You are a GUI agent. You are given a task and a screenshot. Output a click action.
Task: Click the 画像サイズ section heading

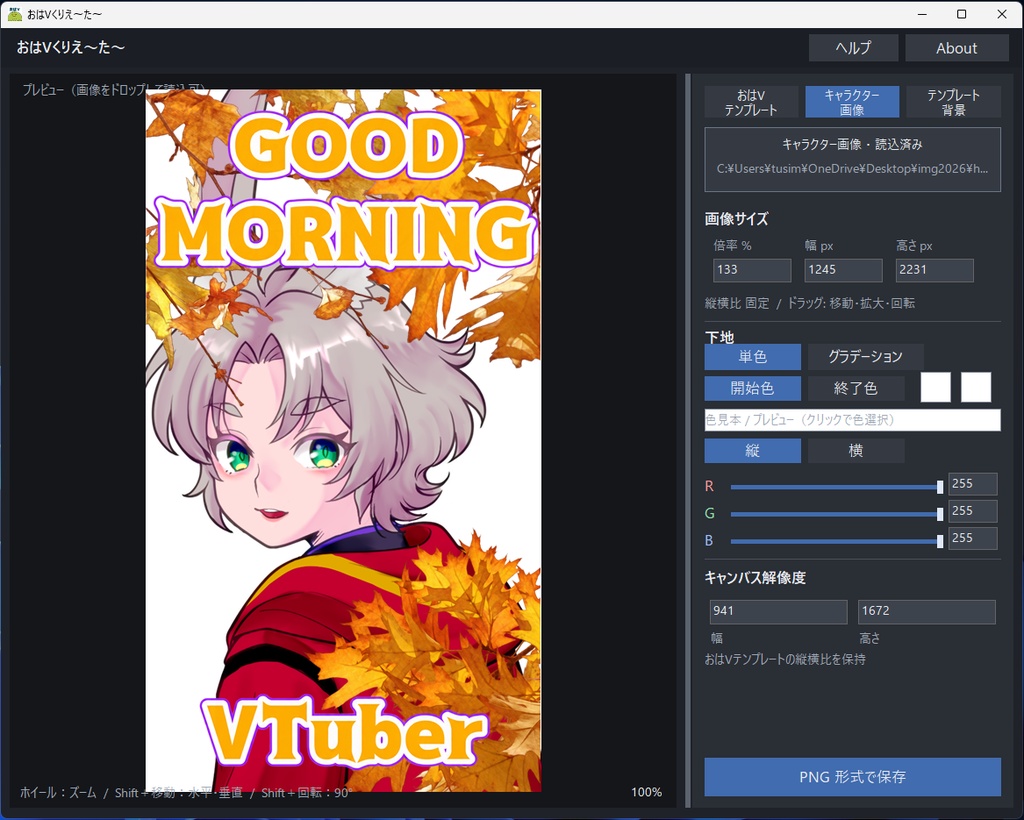coord(736,219)
